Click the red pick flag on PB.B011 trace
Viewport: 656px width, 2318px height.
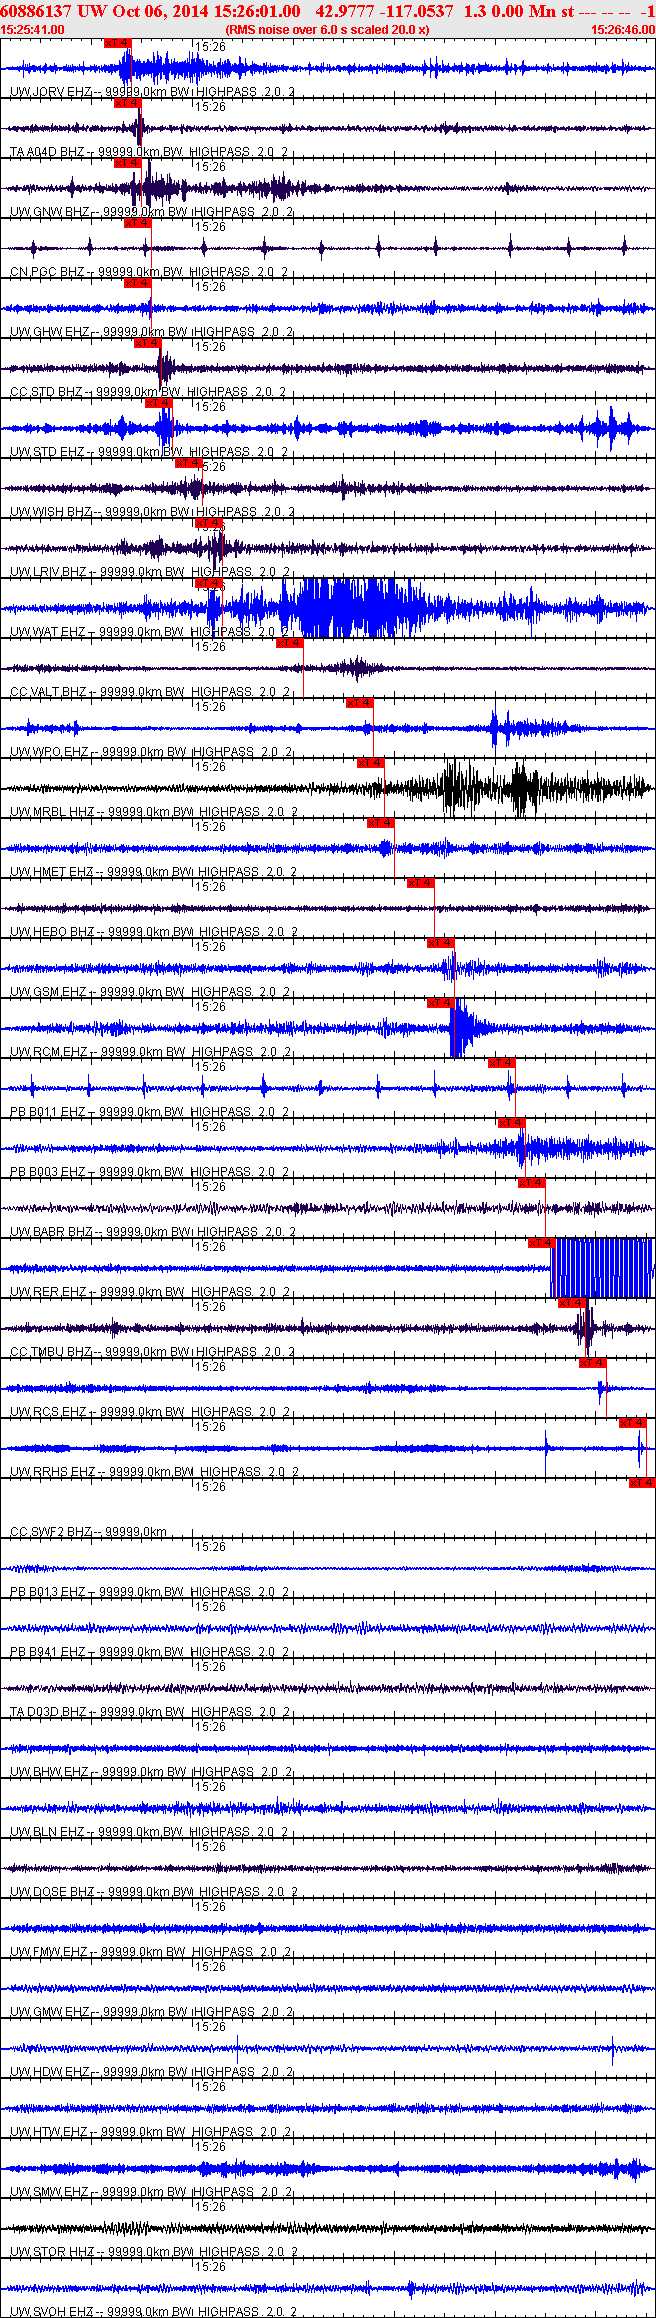pyautogui.click(x=501, y=1063)
